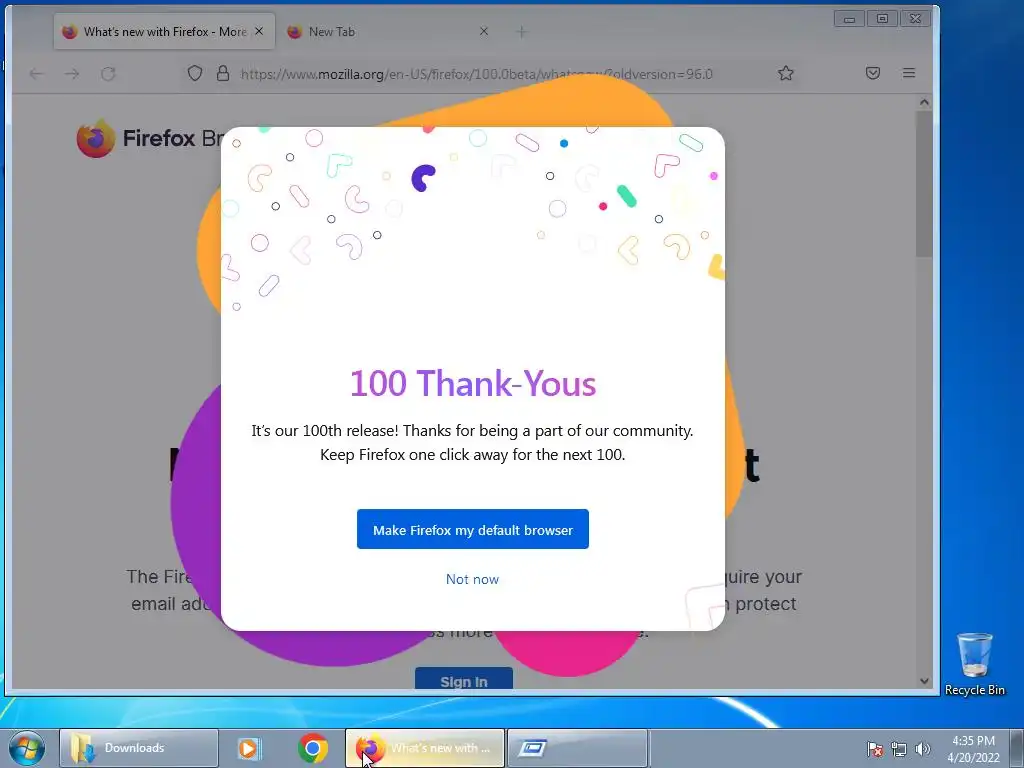This screenshot has width=1024, height=768.
Task: Open Firefox application hamburger menu
Action: click(x=909, y=73)
